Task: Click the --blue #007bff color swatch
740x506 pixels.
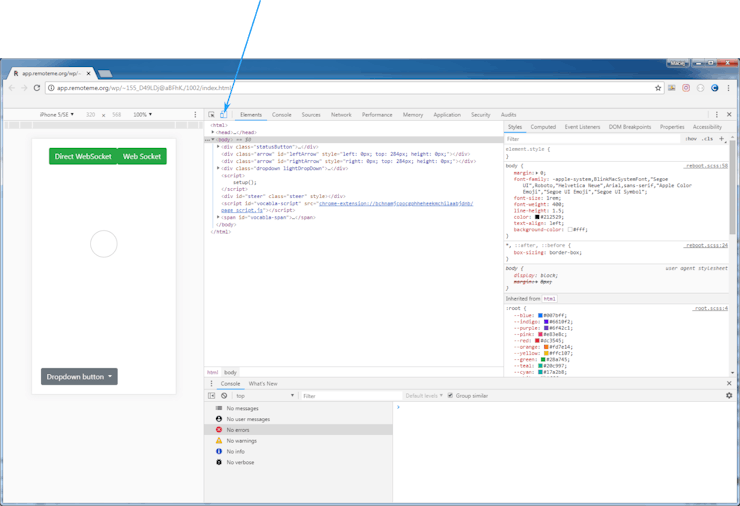Action: pyautogui.click(x=540, y=315)
